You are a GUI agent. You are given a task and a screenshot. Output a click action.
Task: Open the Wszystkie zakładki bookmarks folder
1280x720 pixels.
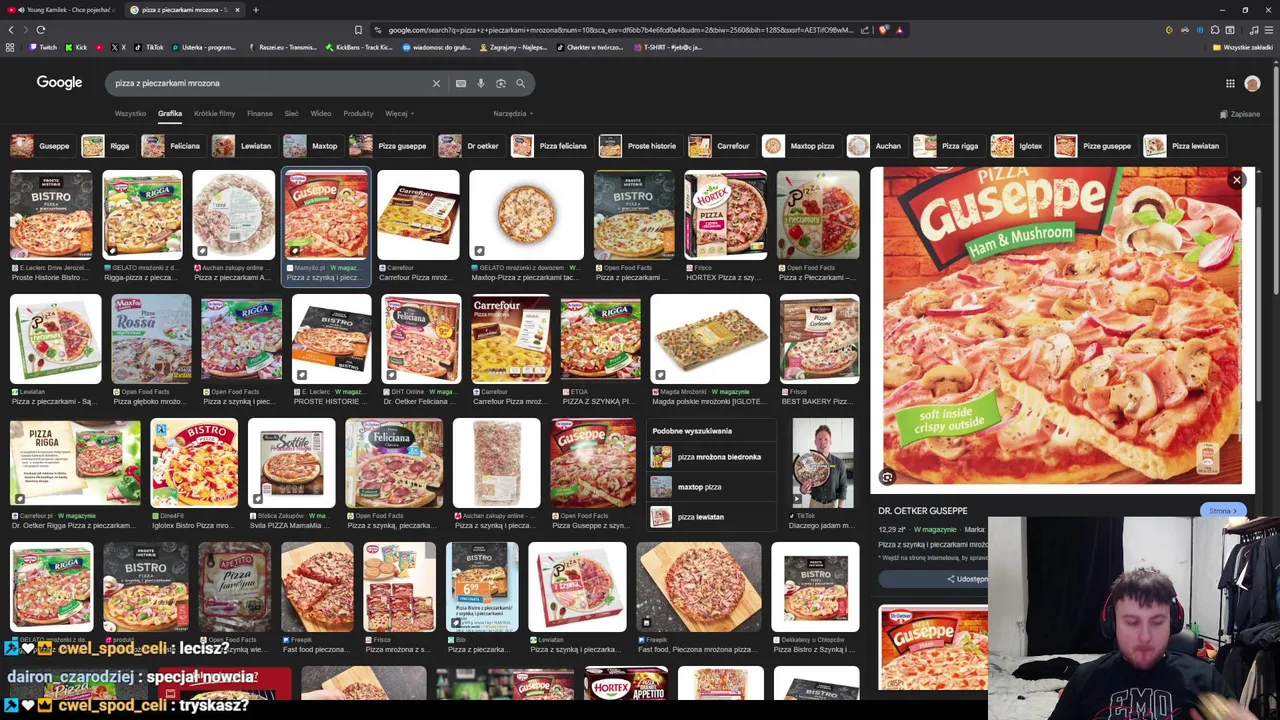[x=1242, y=47]
